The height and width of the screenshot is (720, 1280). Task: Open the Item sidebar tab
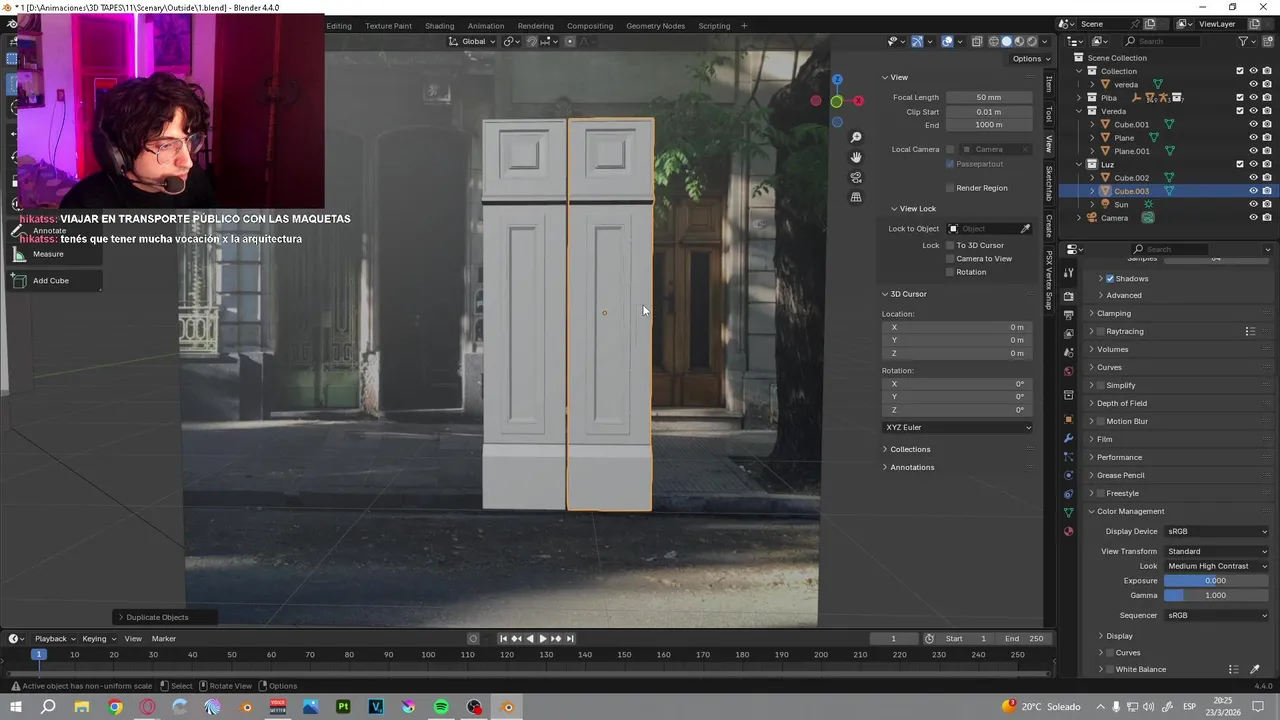pyautogui.click(x=1049, y=84)
